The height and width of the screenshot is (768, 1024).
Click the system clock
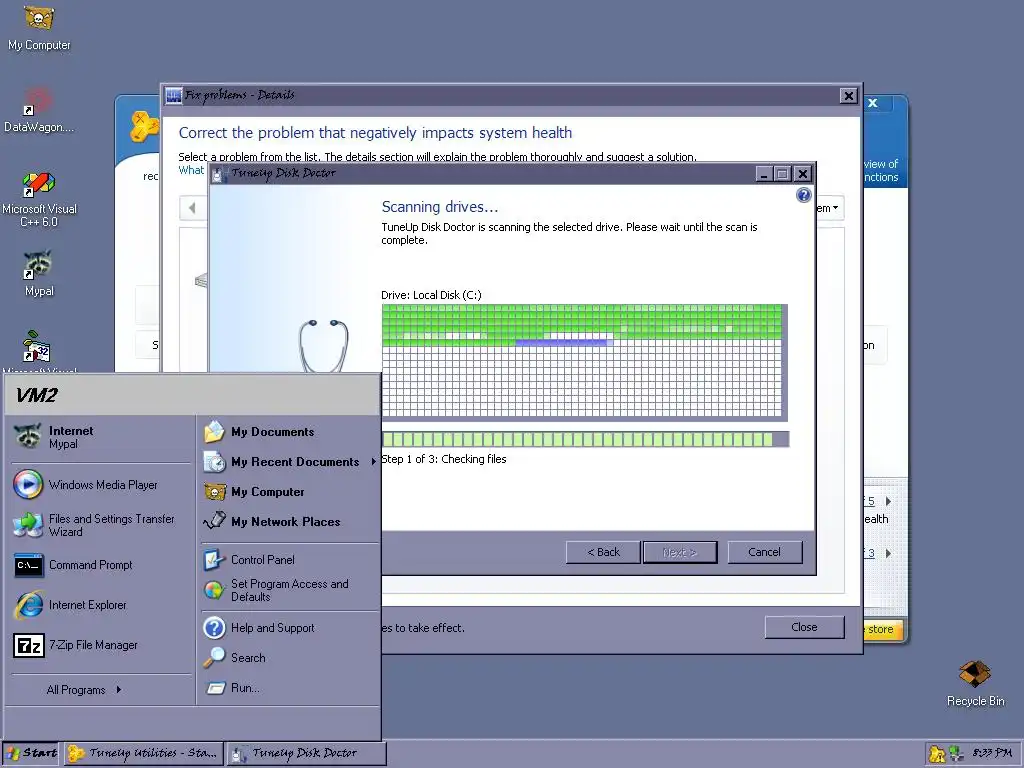point(992,753)
